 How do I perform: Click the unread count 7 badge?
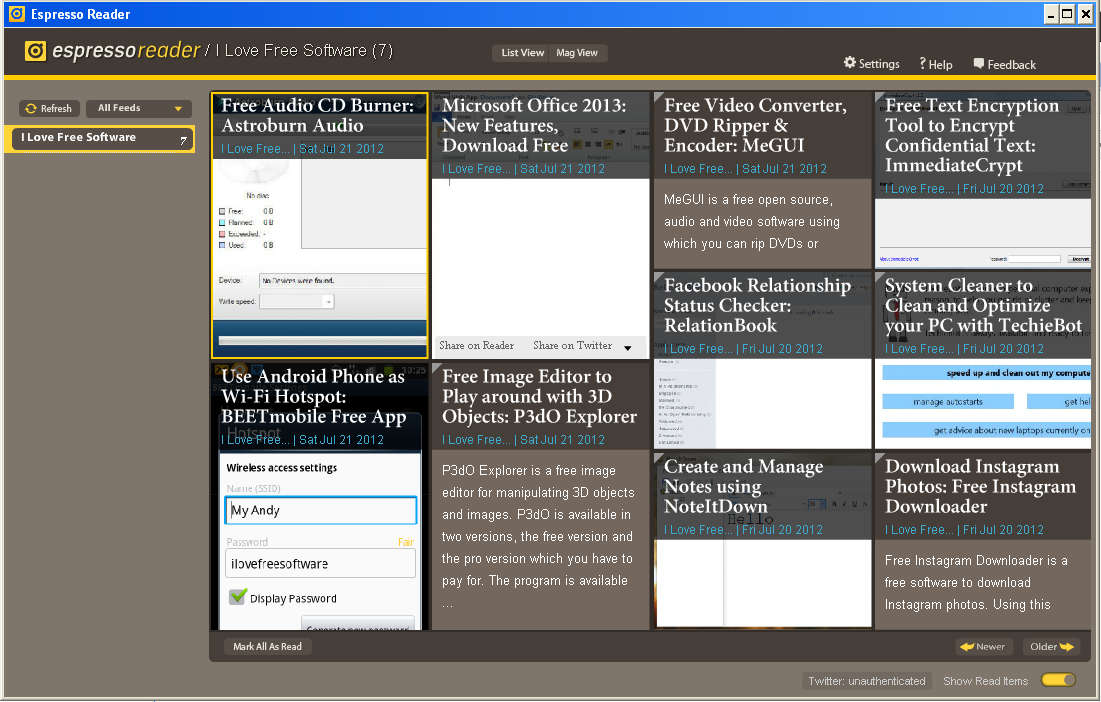183,140
